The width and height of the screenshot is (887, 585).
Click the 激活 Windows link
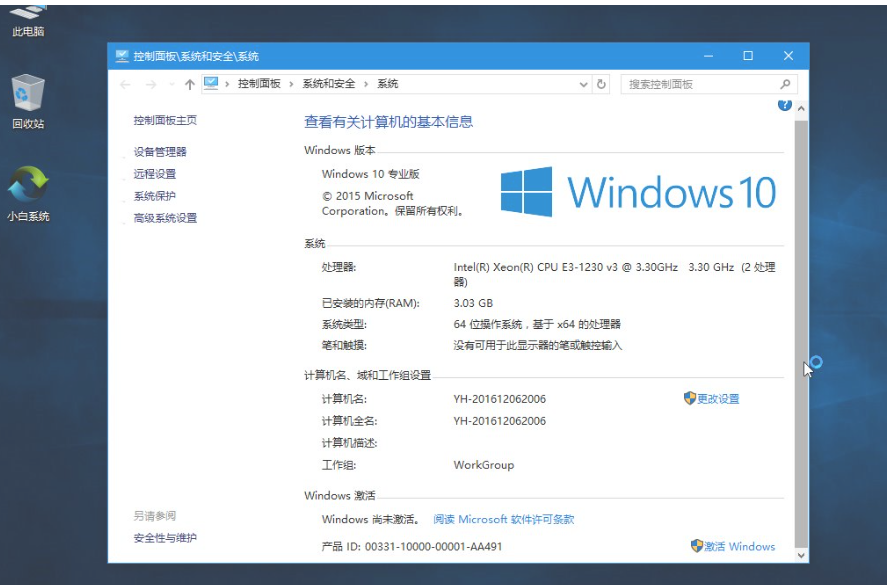point(739,547)
